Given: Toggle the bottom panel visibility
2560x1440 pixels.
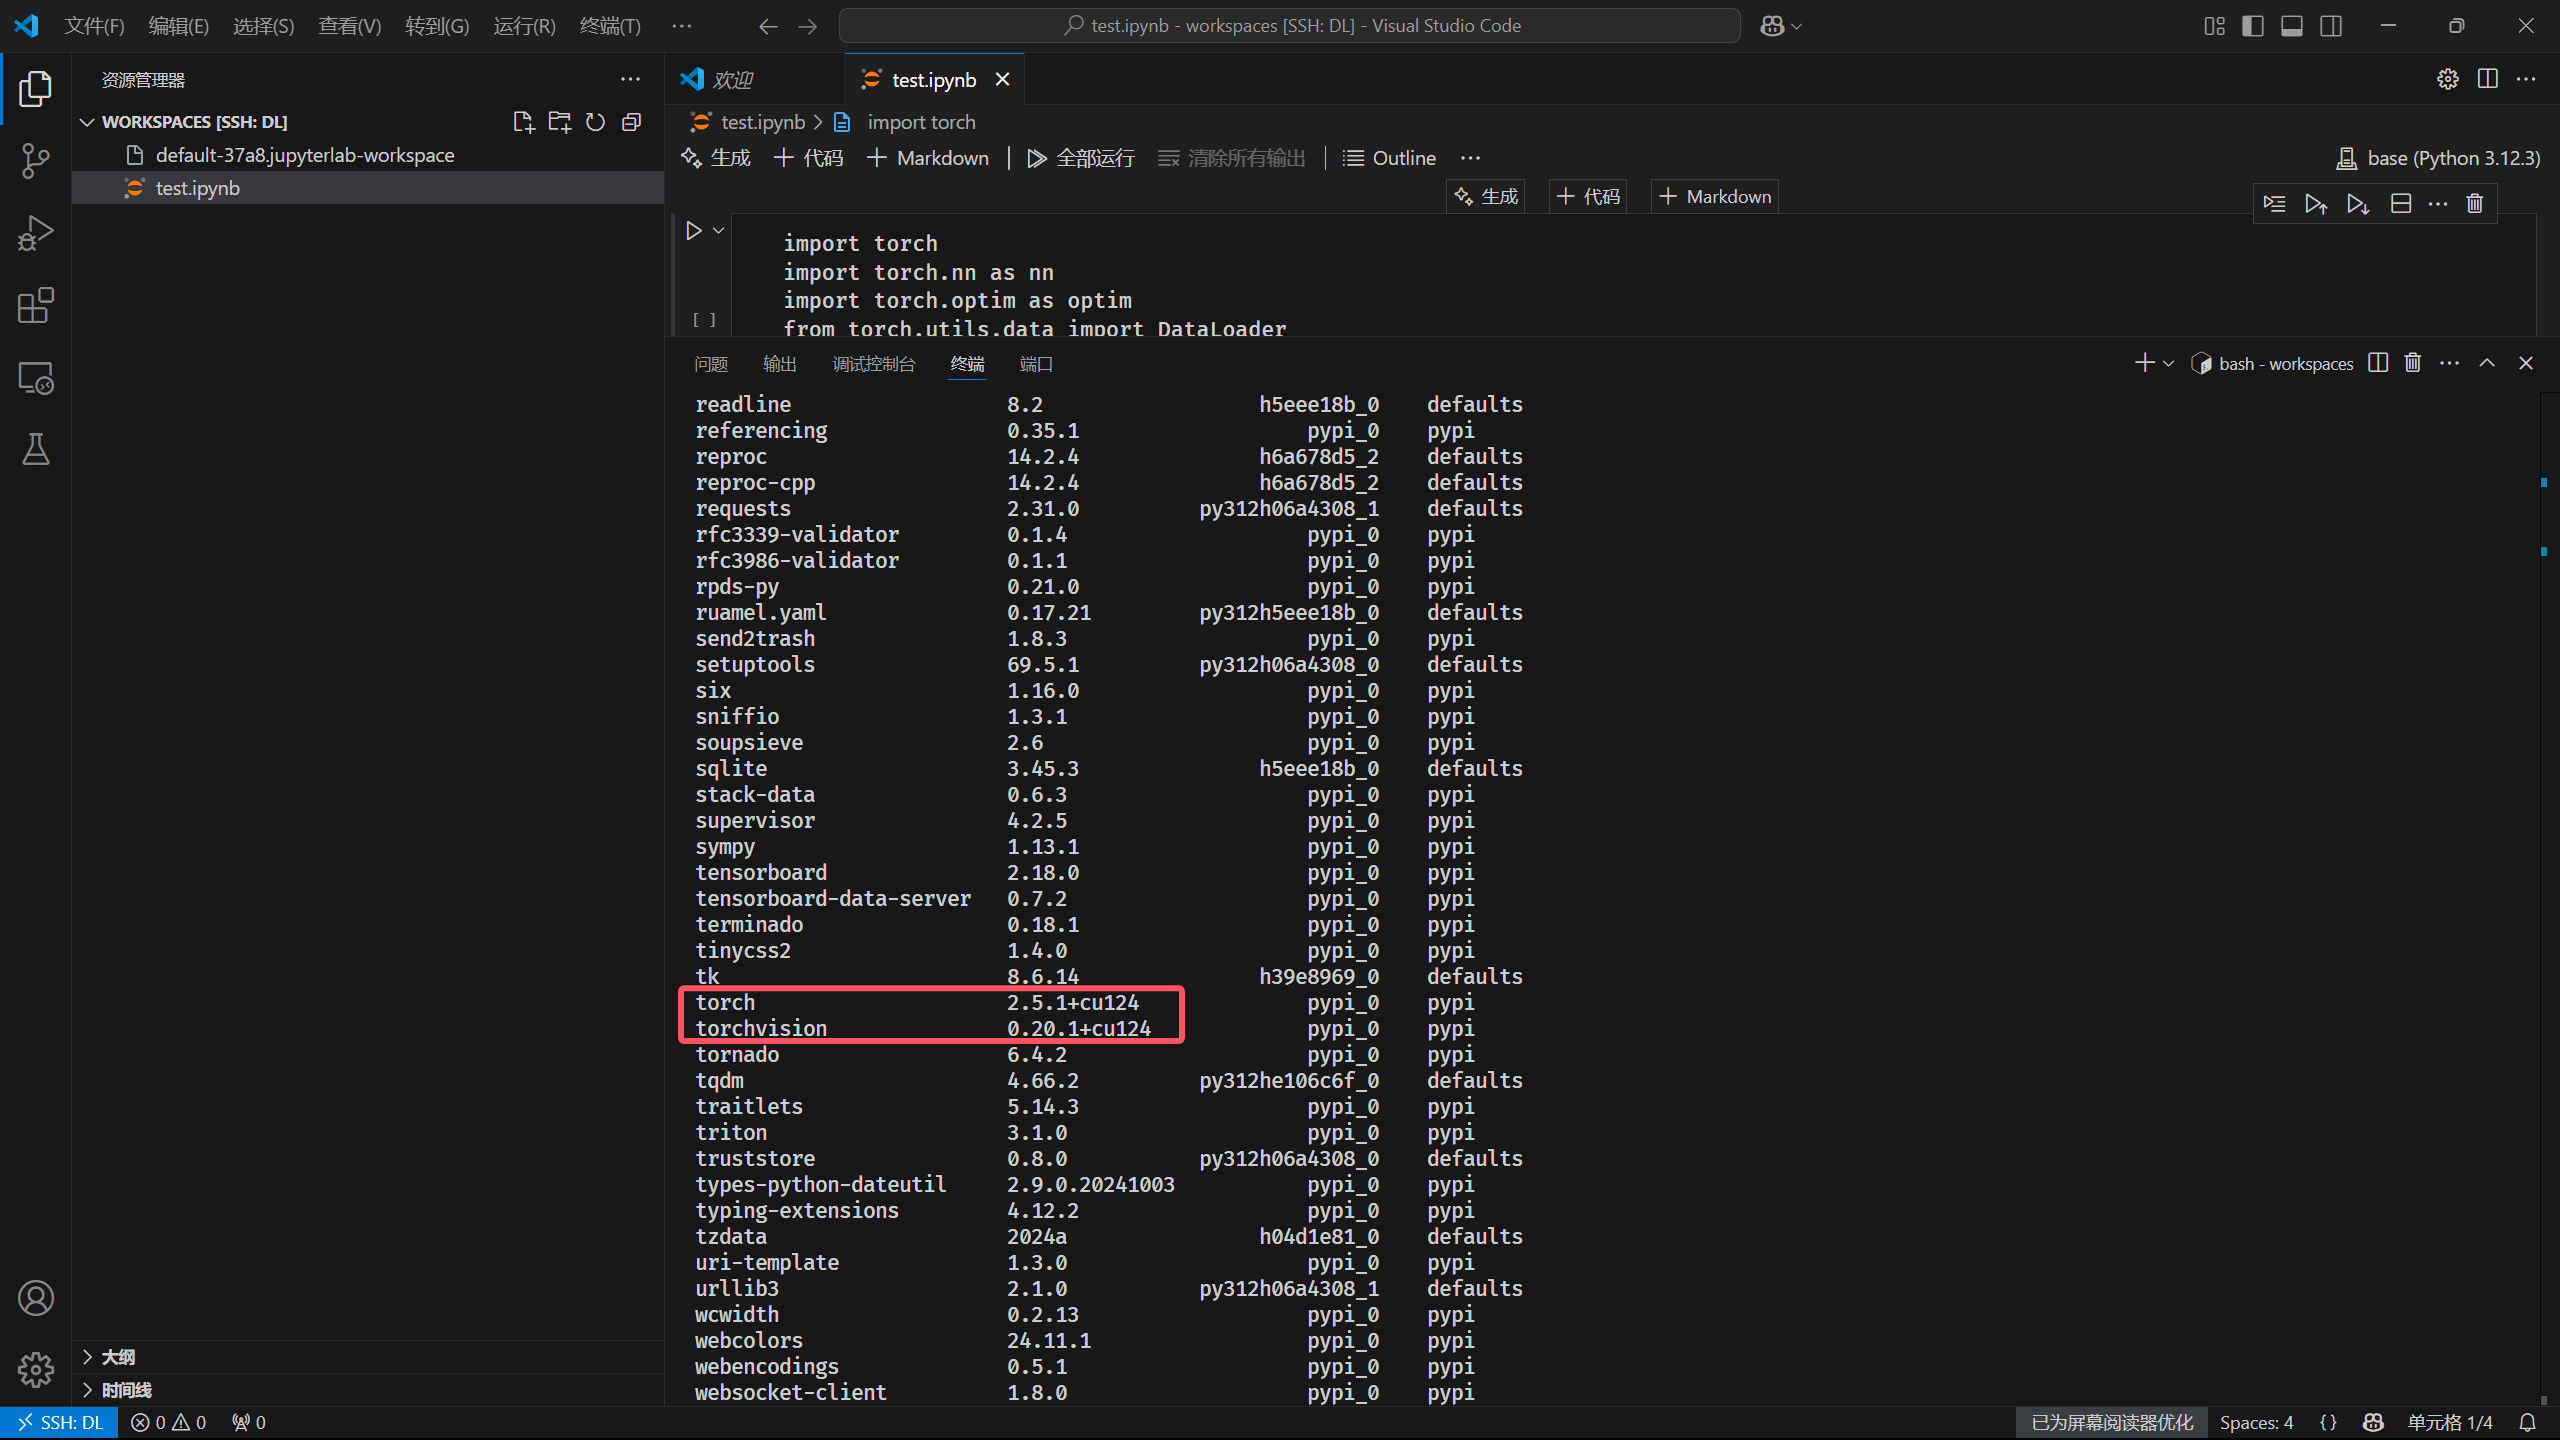Looking at the screenshot, I should tap(2292, 26).
